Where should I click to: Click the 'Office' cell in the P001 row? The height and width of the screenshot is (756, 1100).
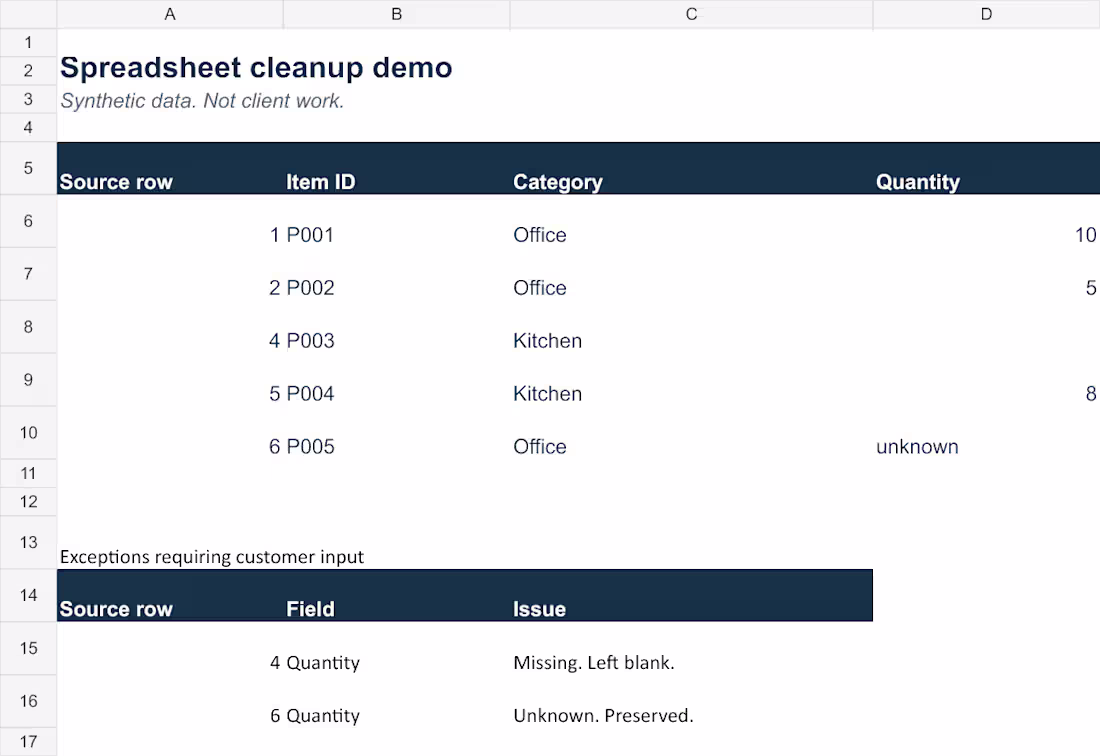point(691,222)
